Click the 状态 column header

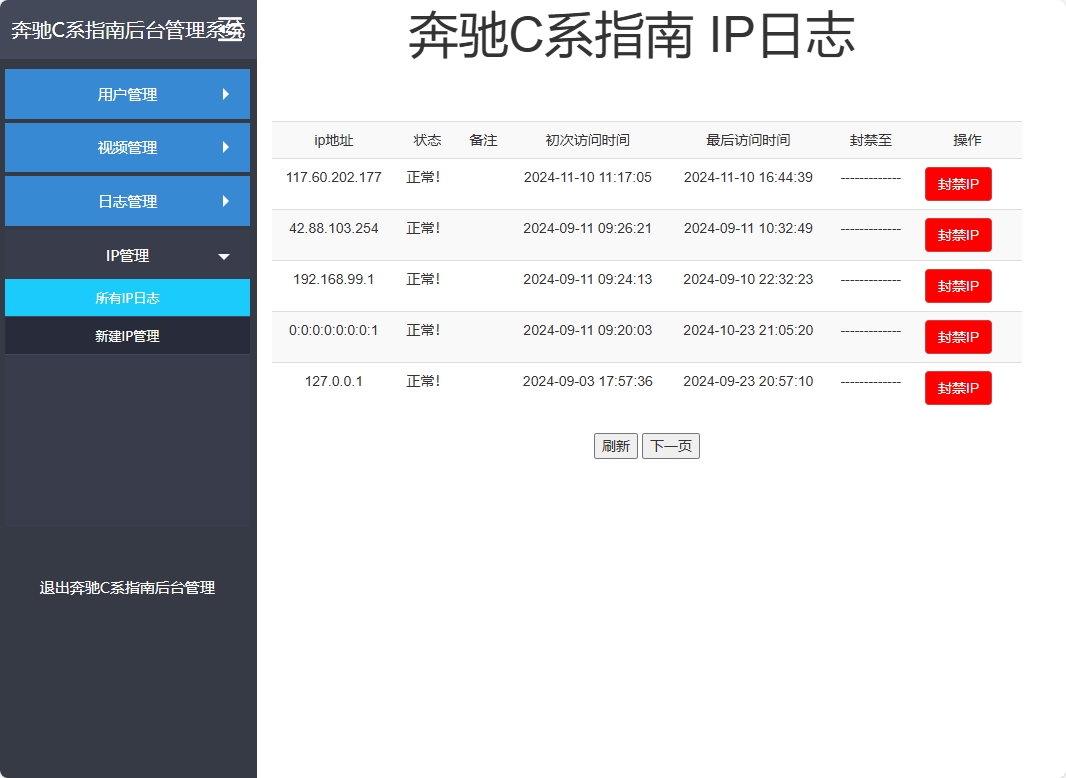click(x=427, y=140)
